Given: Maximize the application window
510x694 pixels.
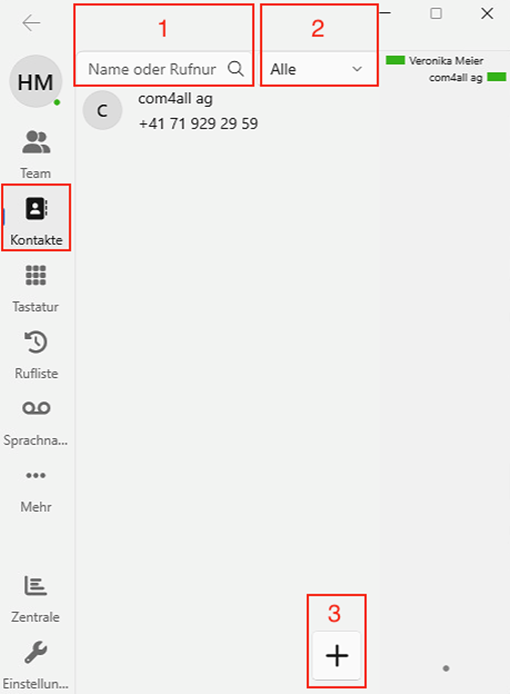Looking at the screenshot, I should [436, 14].
